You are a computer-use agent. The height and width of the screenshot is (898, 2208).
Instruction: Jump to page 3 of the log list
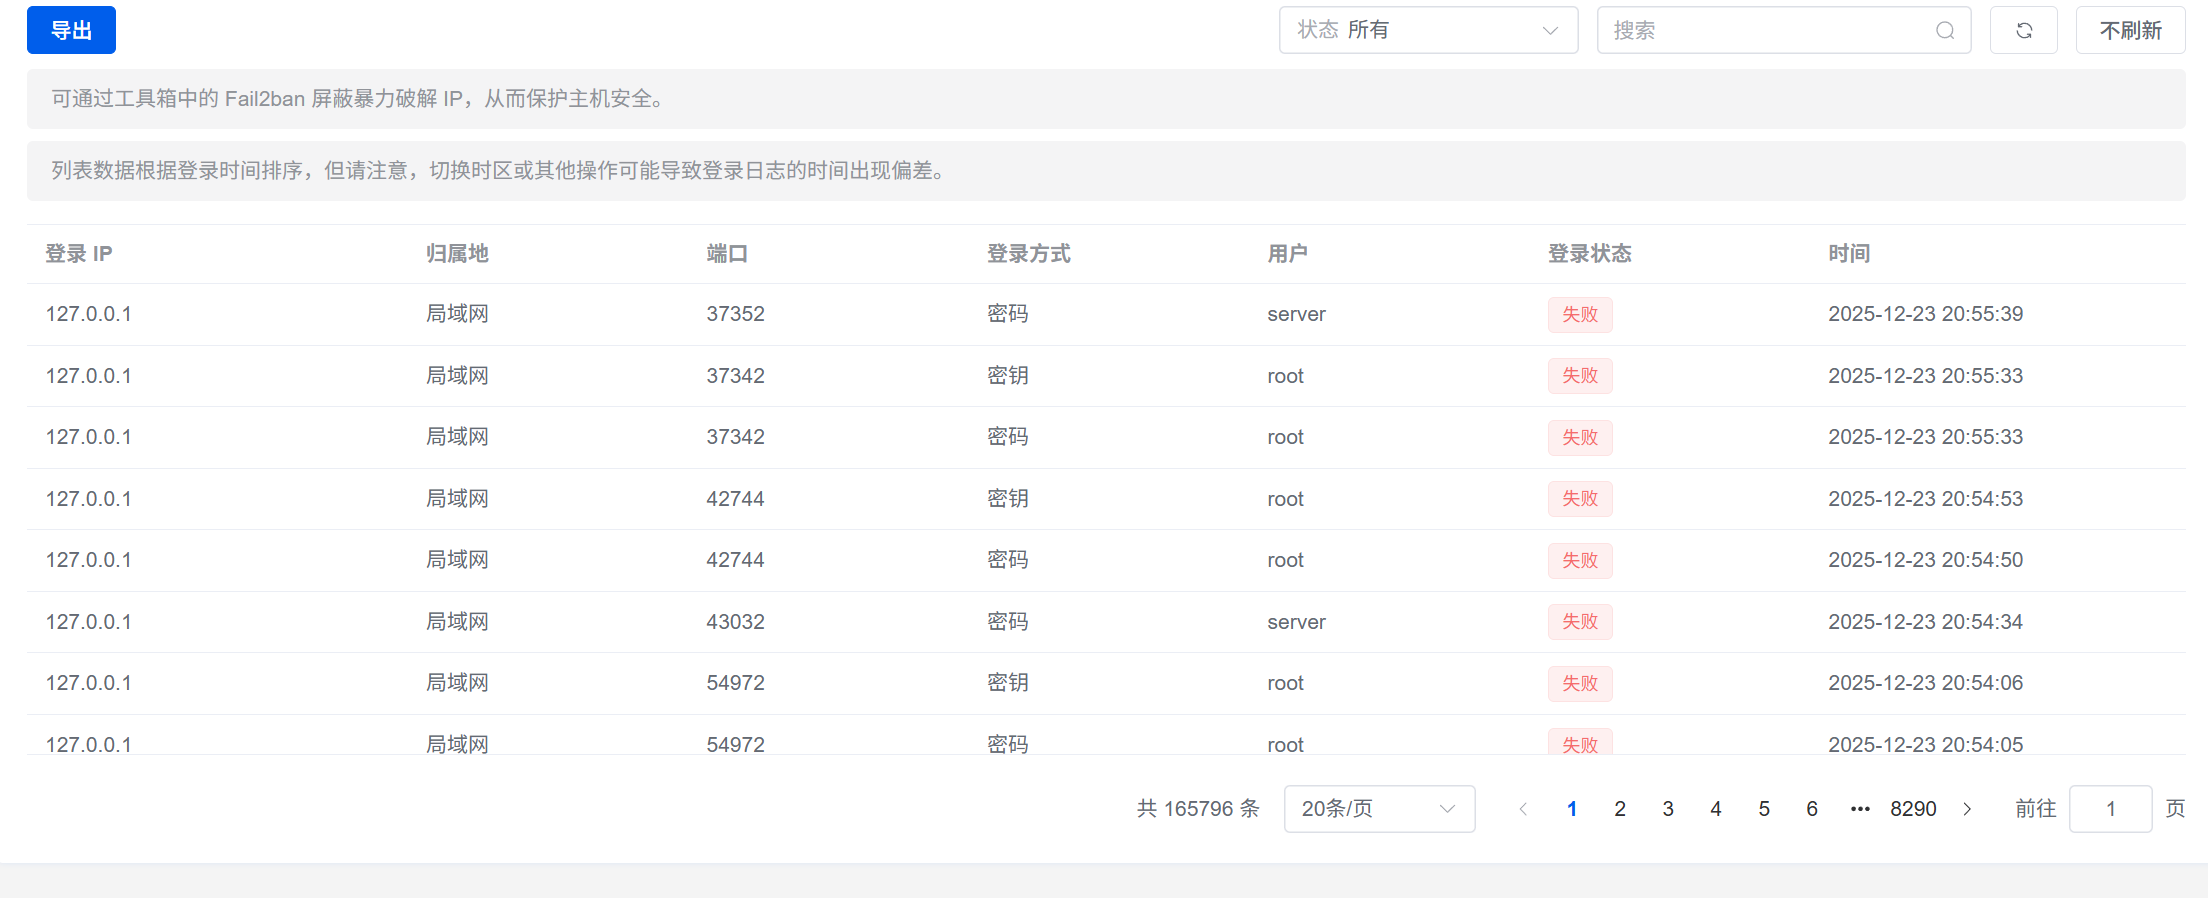point(1668,809)
